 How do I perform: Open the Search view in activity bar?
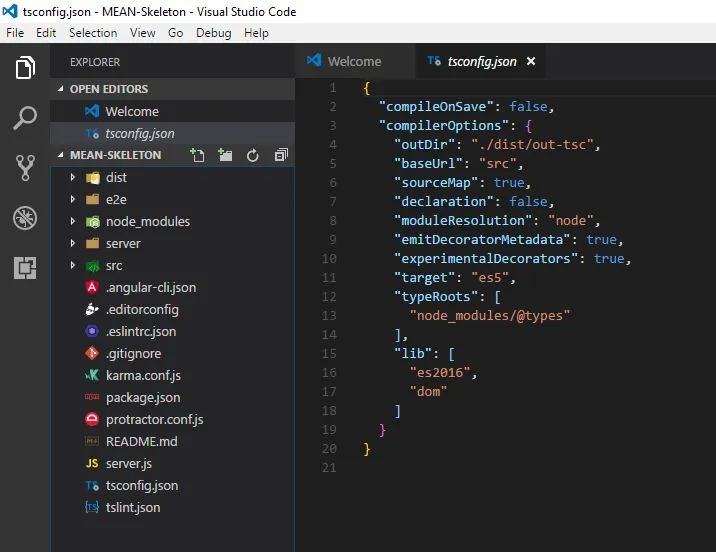[25, 118]
